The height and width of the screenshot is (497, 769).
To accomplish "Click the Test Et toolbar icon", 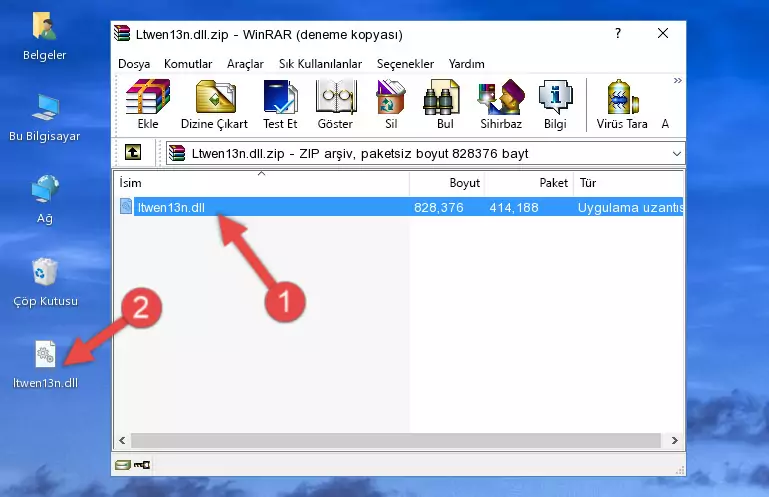I will coord(280,105).
